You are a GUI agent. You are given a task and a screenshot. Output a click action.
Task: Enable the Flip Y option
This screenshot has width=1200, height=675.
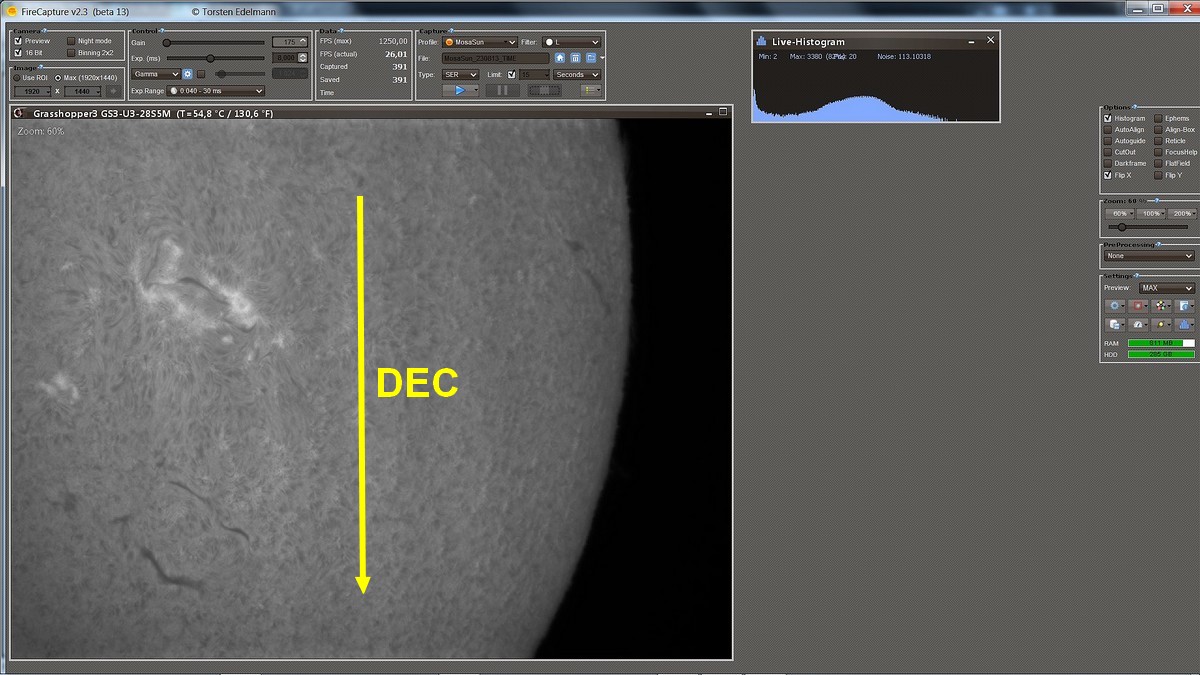[1158, 175]
